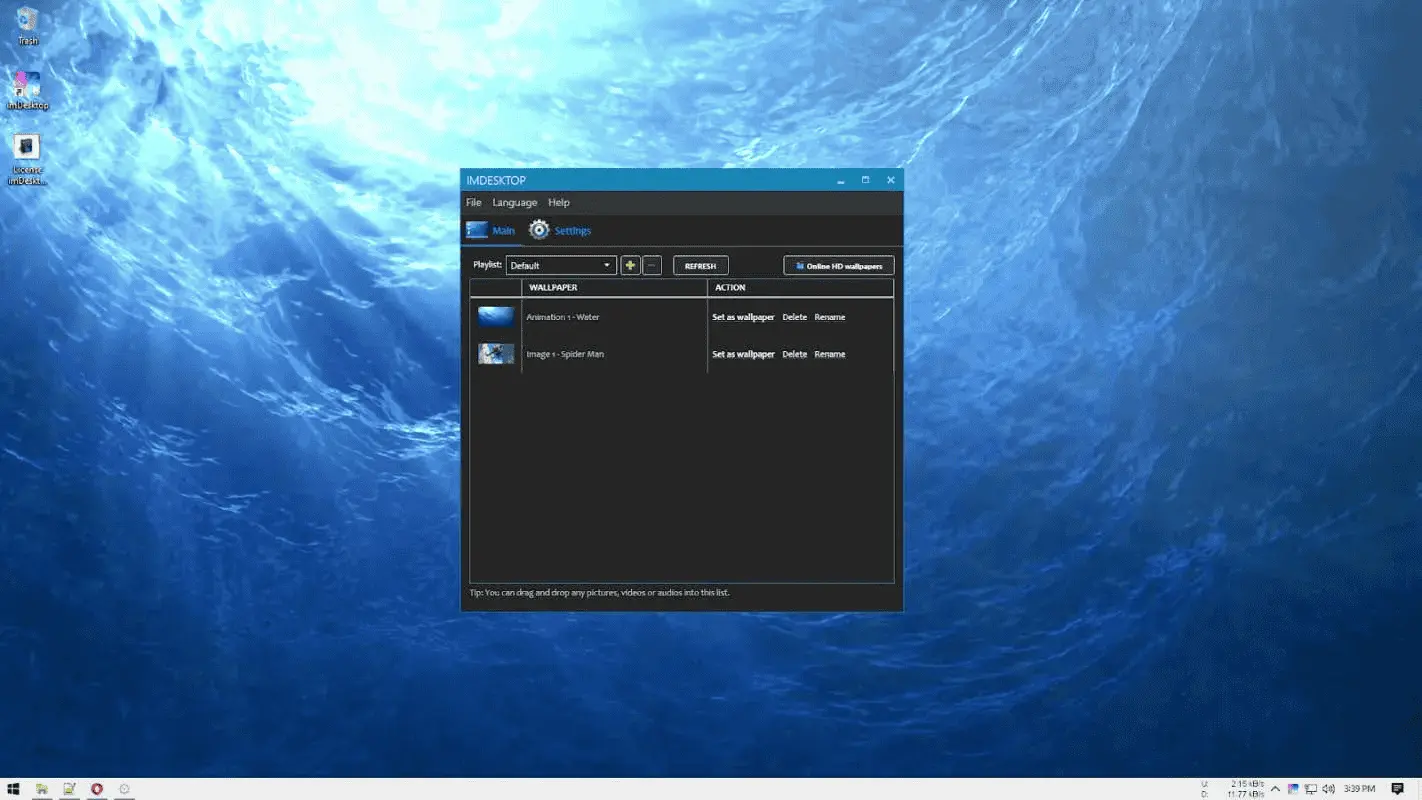Open the Help menu

click(559, 202)
